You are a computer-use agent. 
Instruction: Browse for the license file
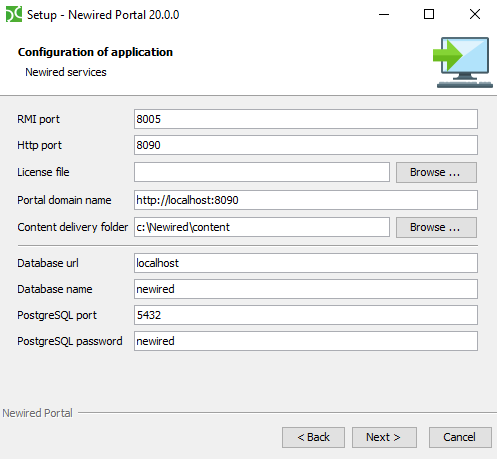(436, 172)
